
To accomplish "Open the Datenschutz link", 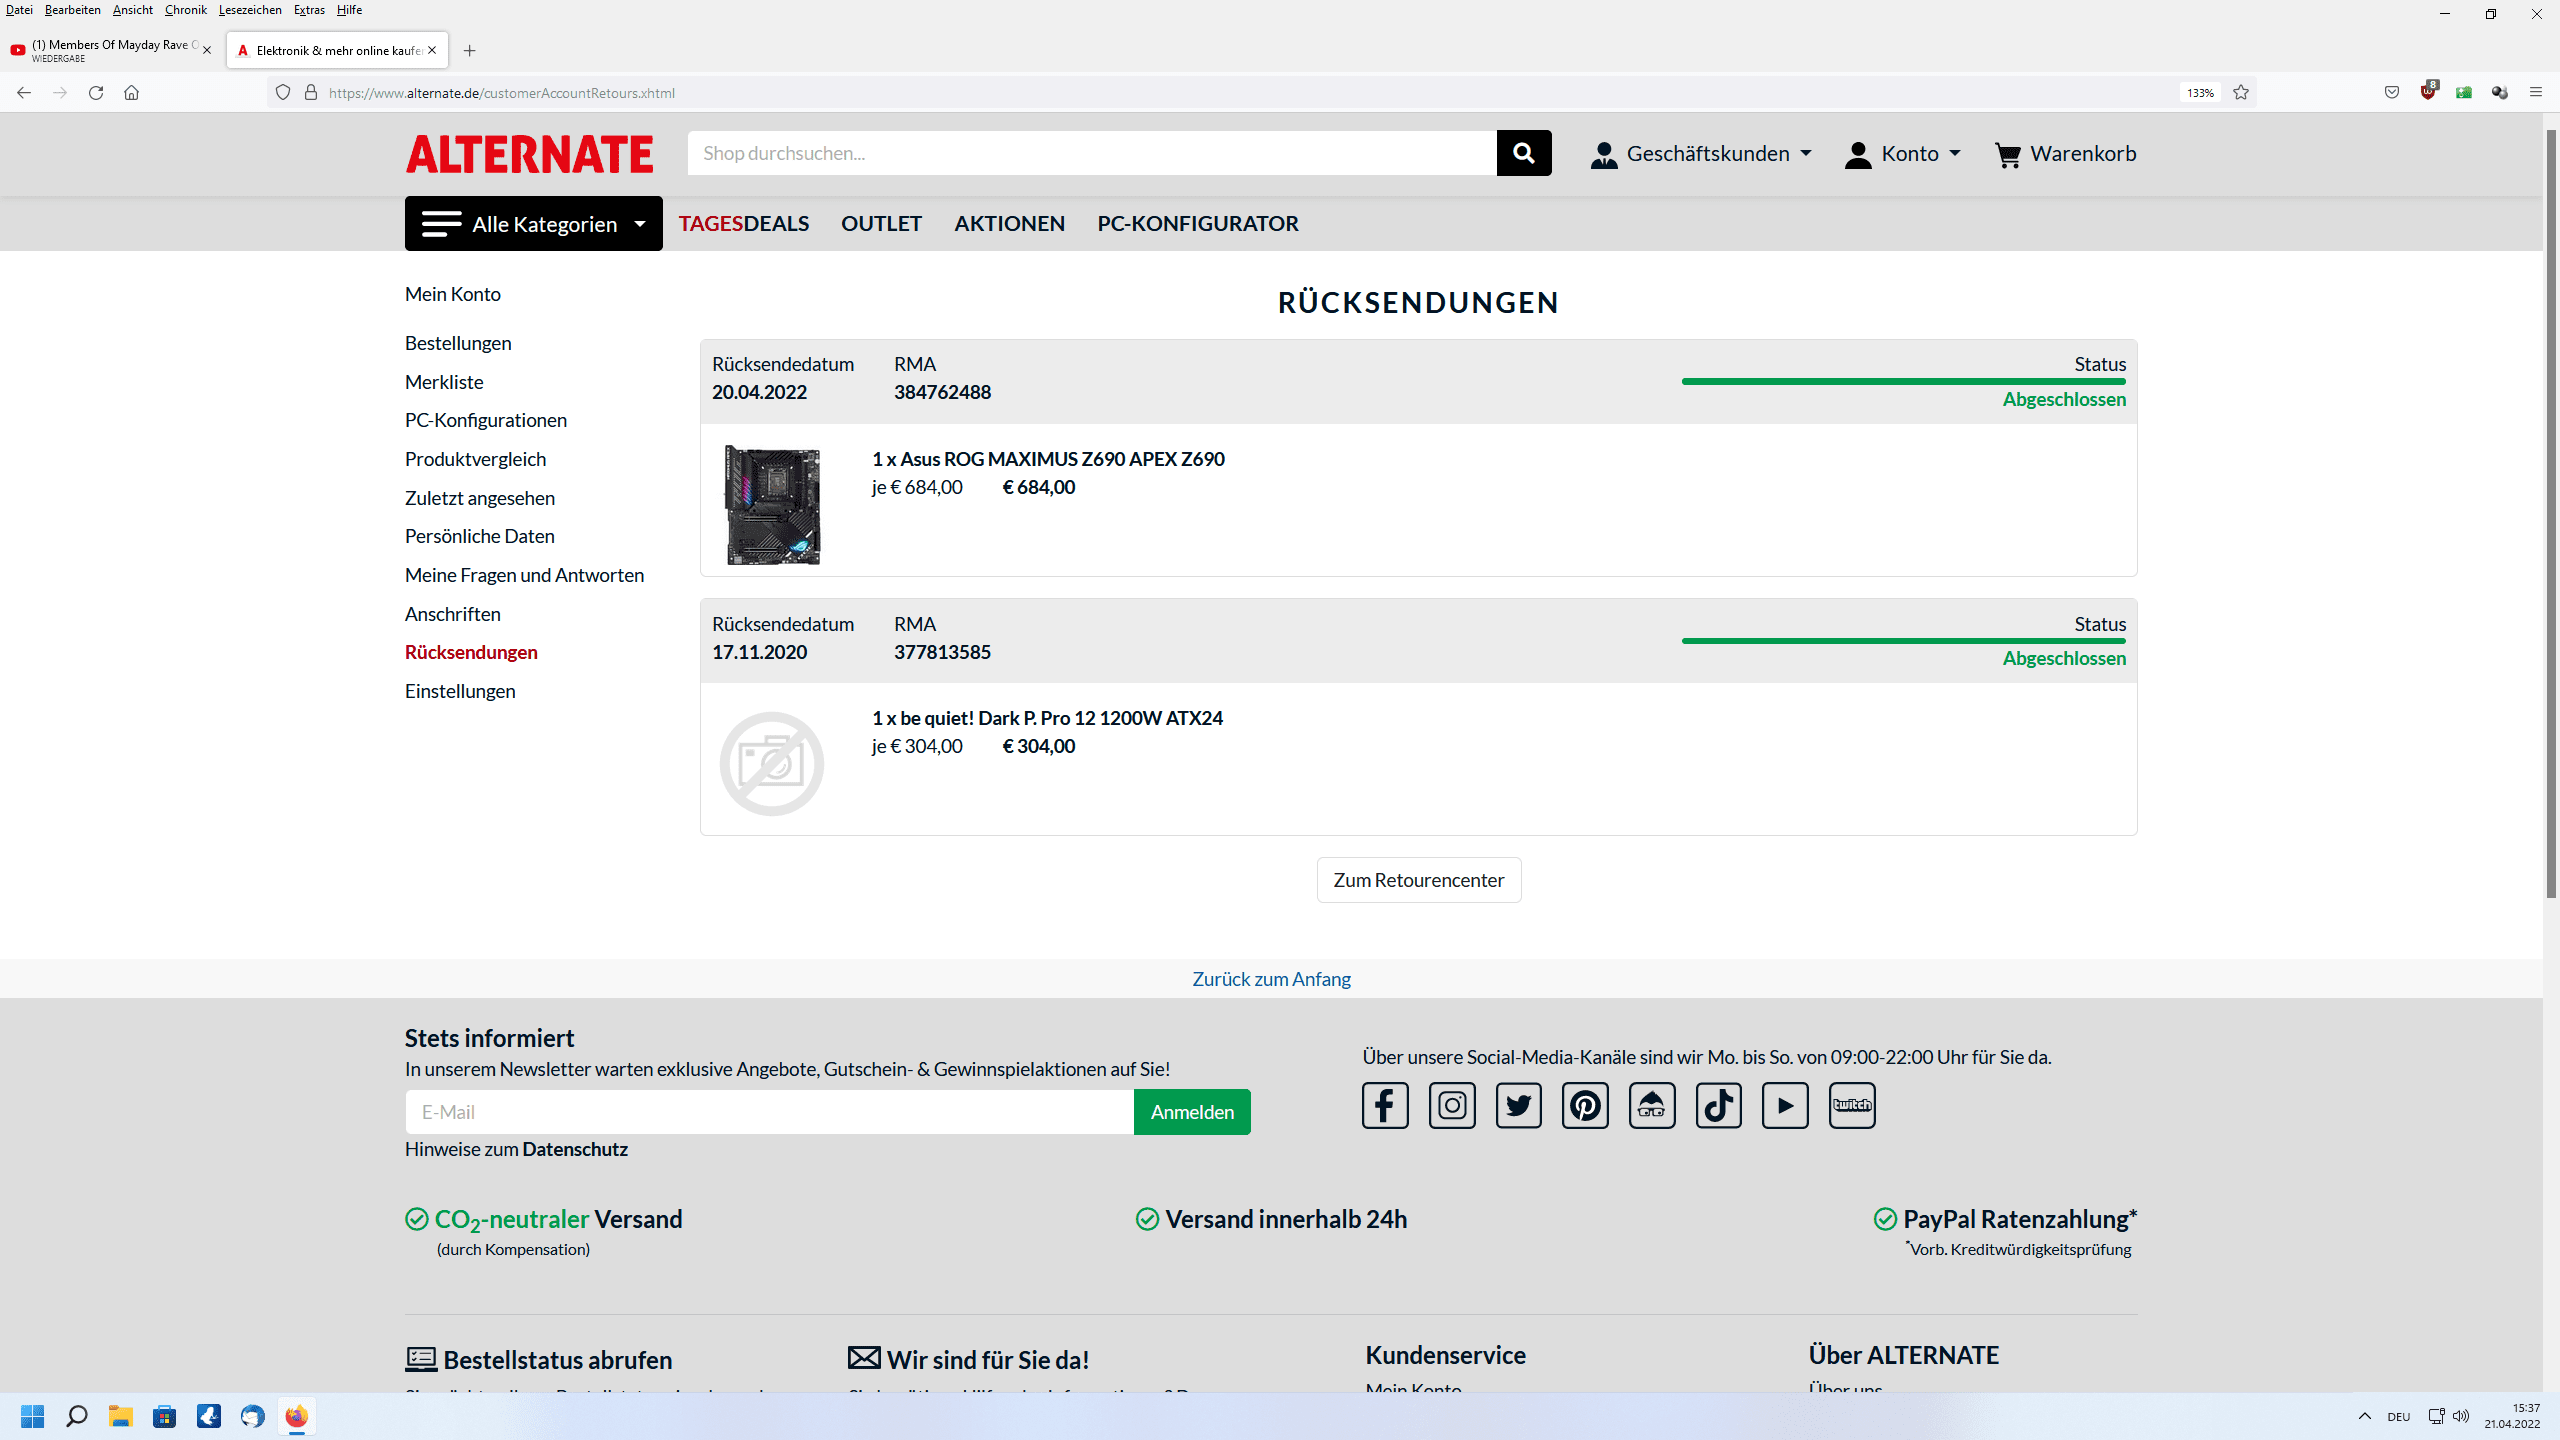I will [575, 1149].
